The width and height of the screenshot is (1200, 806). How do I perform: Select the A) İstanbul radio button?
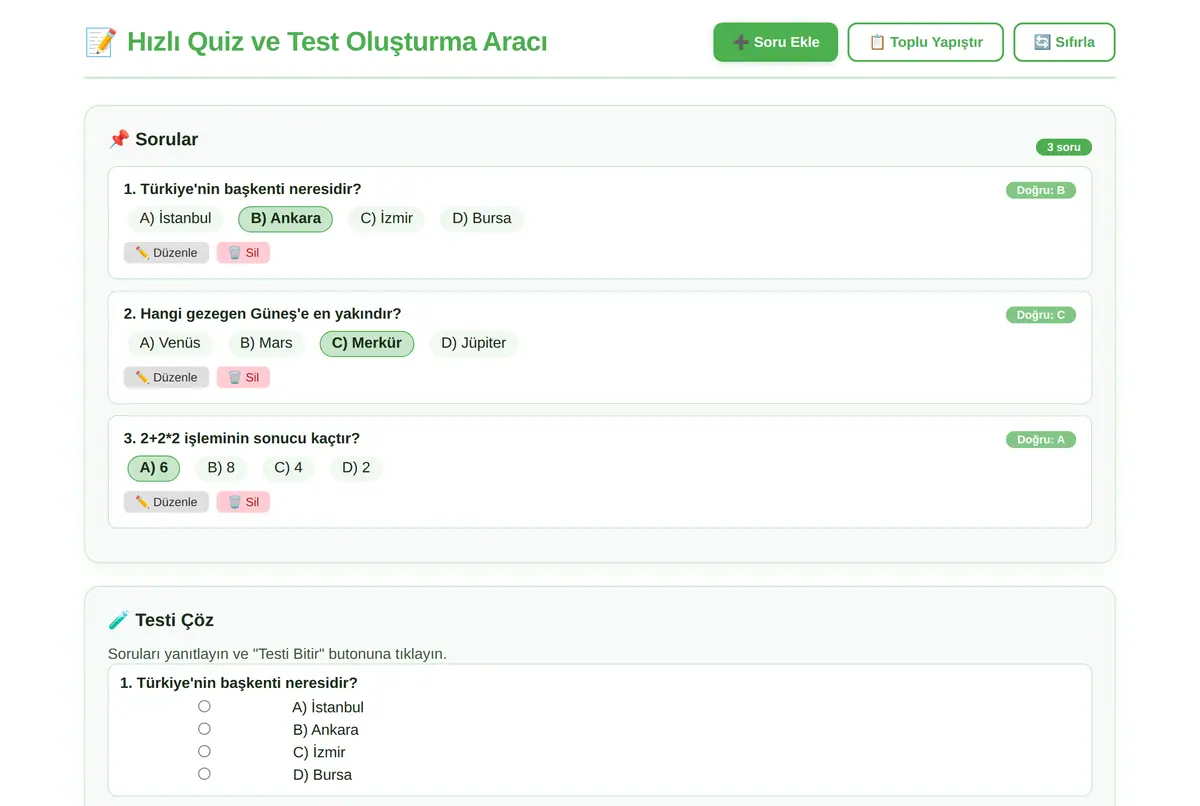click(204, 706)
